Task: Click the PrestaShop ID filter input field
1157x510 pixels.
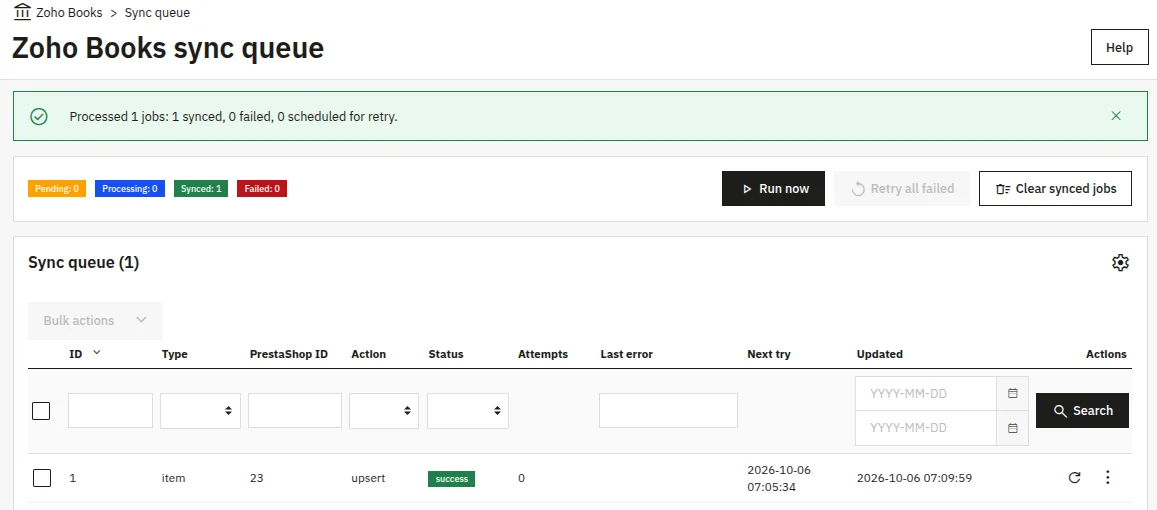Action: coord(294,410)
